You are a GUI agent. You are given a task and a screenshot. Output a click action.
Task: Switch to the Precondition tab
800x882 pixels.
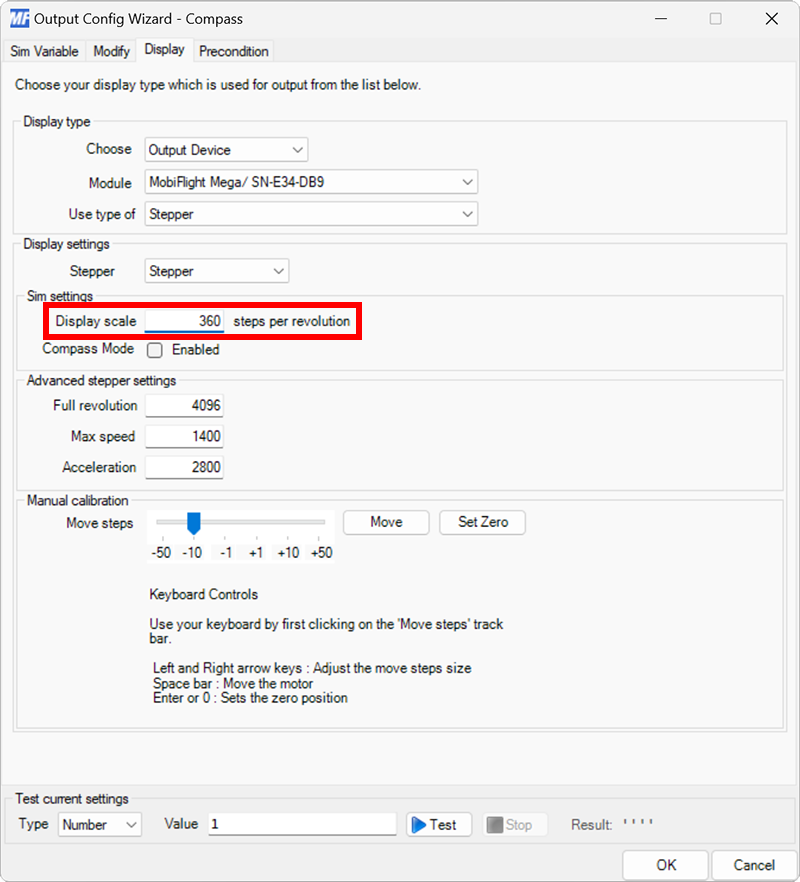233,51
